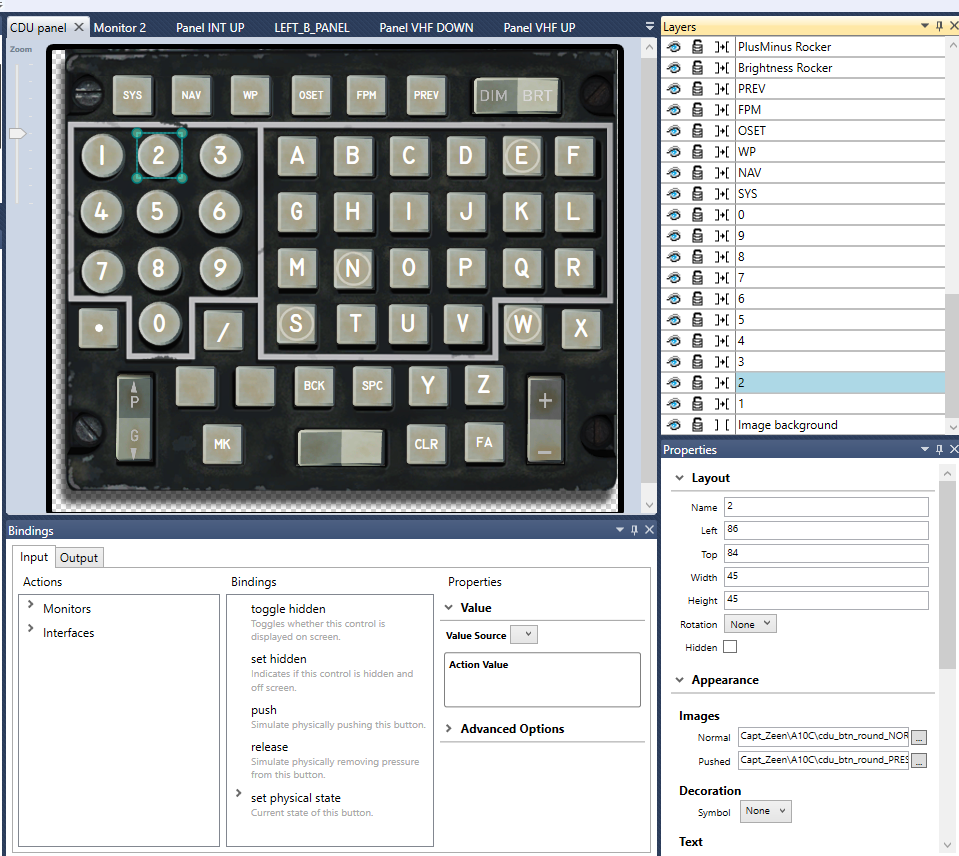
Task: Click lock icon on layer 0
Action: 697,215
